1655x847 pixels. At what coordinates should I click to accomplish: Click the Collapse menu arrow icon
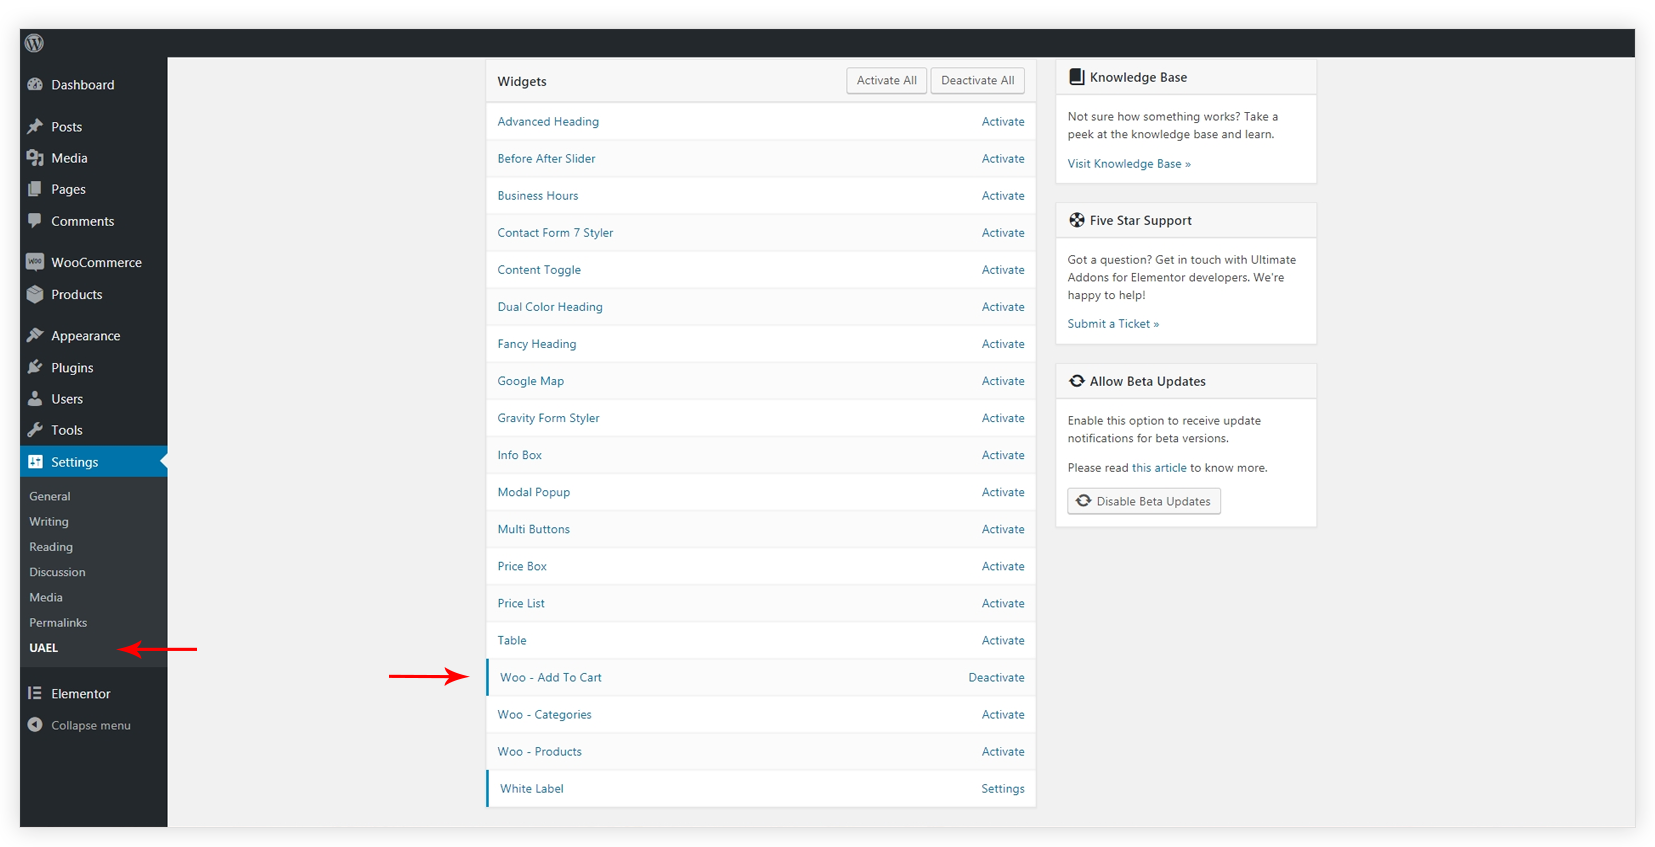click(x=35, y=725)
